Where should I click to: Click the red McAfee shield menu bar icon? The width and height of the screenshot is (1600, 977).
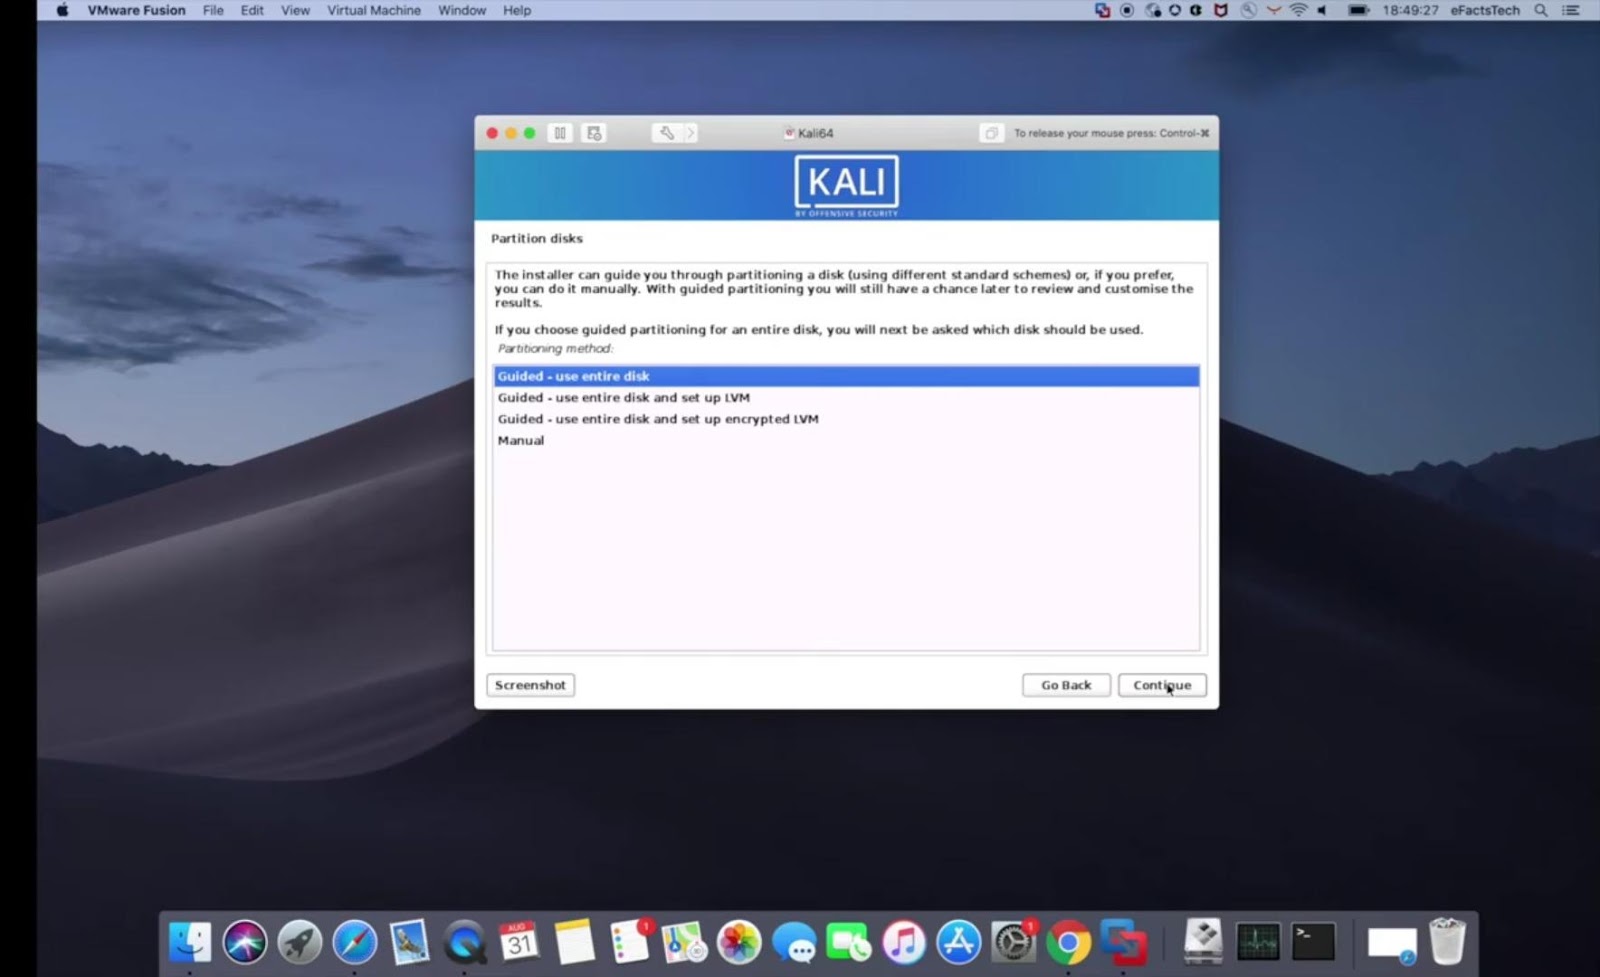point(1221,10)
